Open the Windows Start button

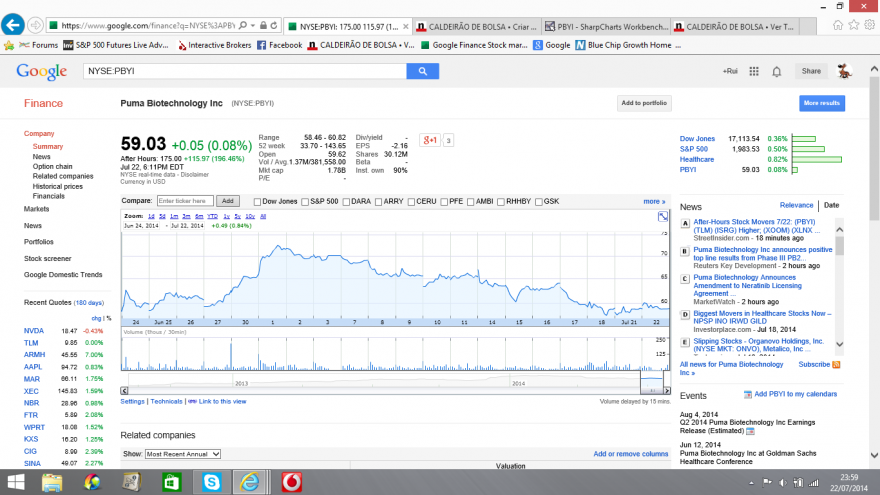[x=16, y=482]
